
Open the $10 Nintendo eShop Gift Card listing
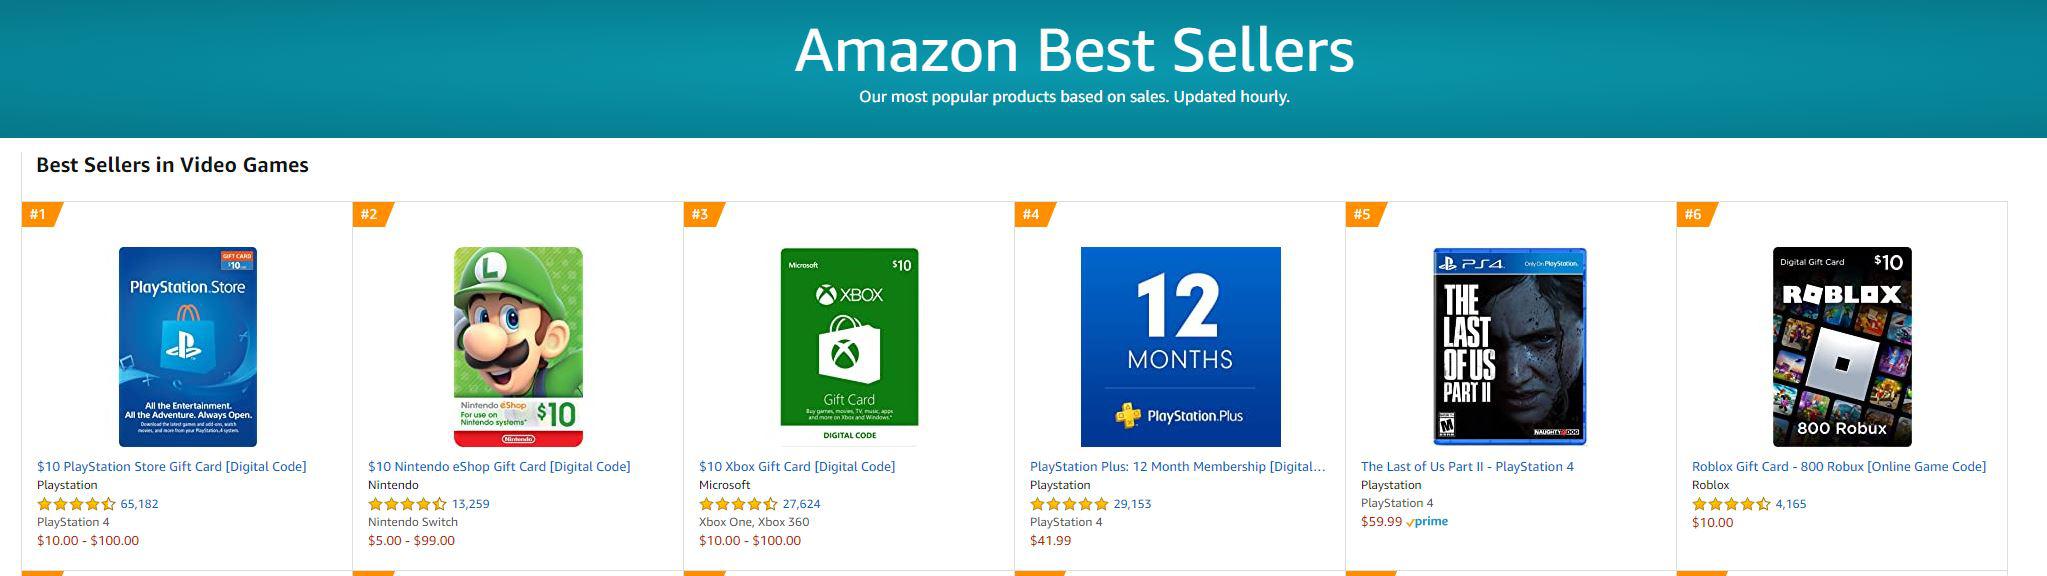click(500, 465)
